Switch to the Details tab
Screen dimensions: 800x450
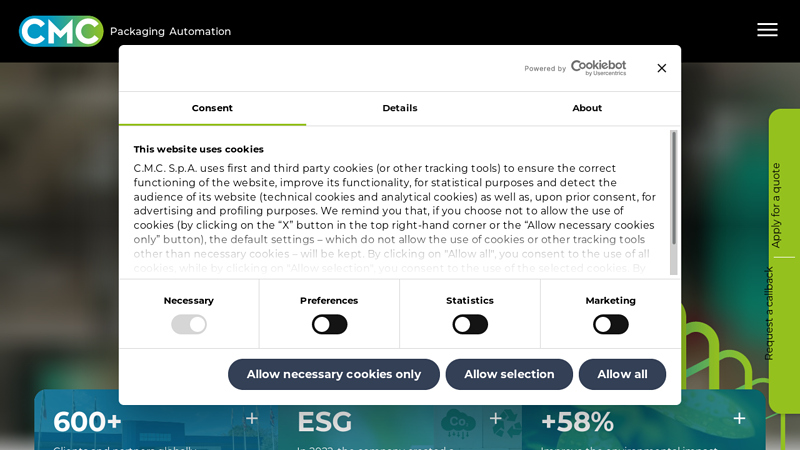[399, 108]
